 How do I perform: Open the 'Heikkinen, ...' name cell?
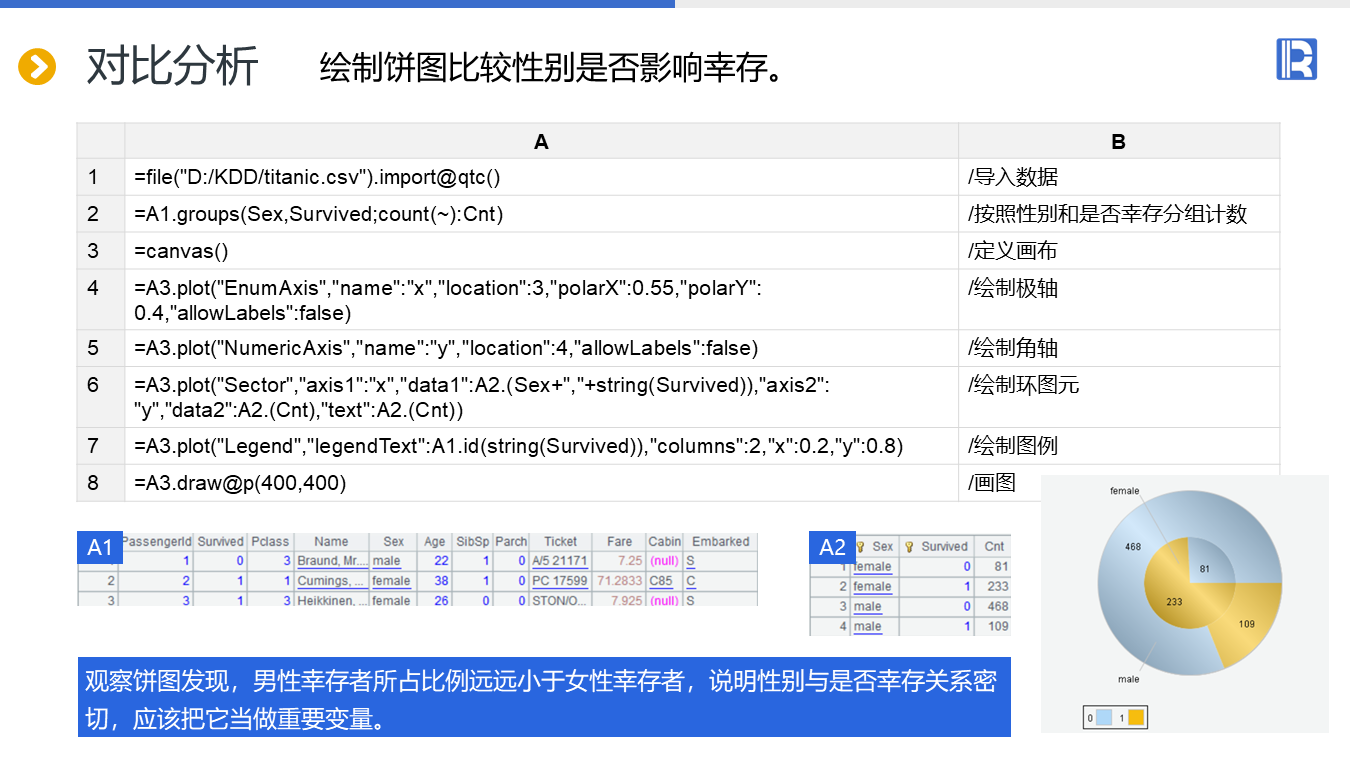(x=332, y=600)
